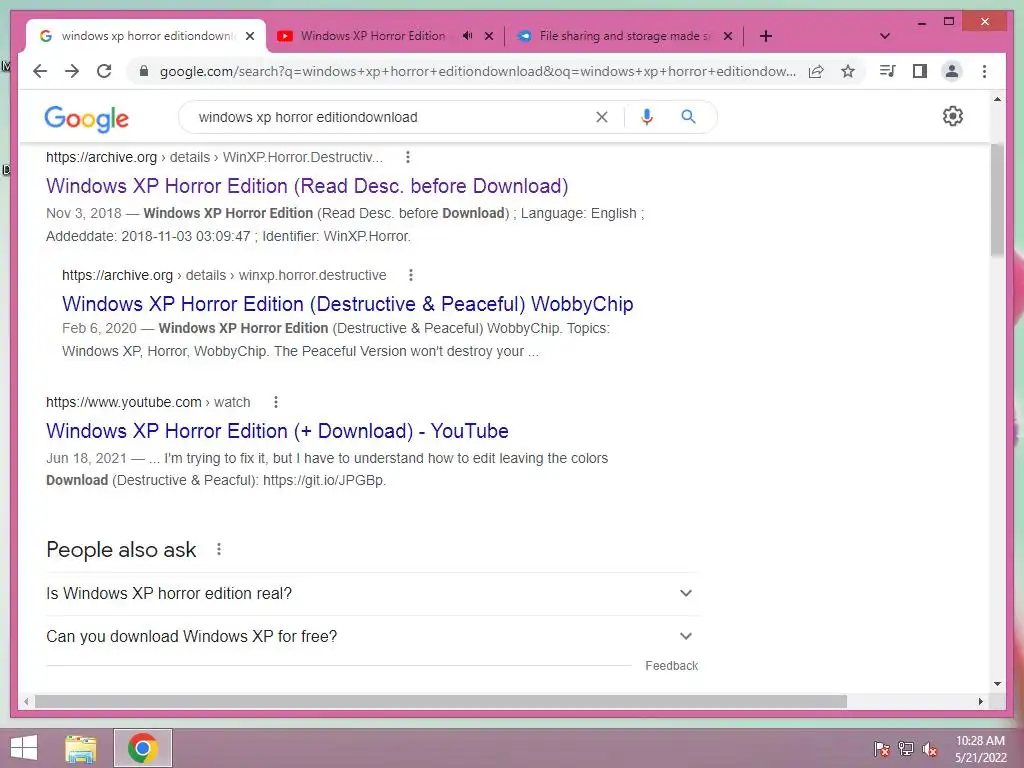Open options for youtube.com result
The image size is (1024, 768).
click(276, 402)
